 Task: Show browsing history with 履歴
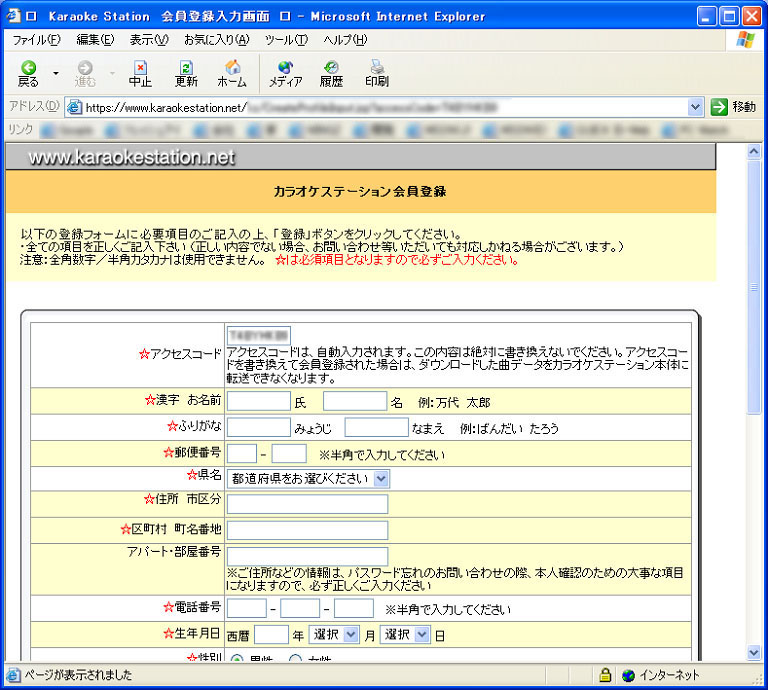click(x=331, y=74)
